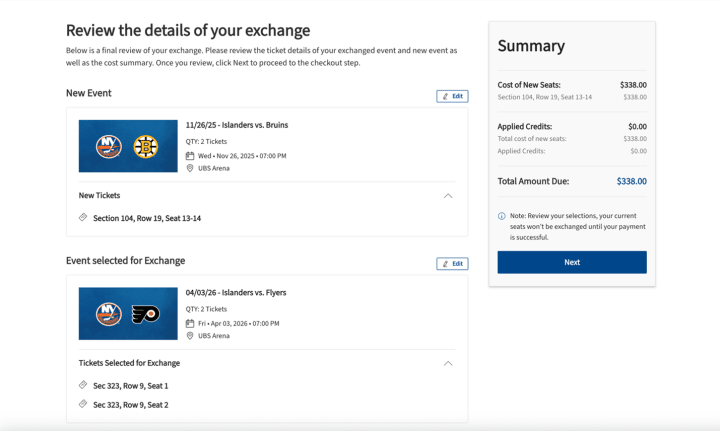Viewport: 720px width, 431px height.
Task: Edit the Event selected for Exchange
Action: click(x=452, y=264)
